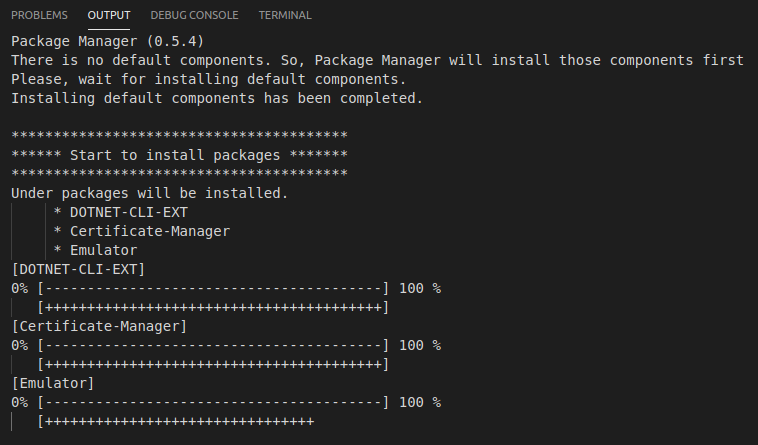Click the 'has been completed' output line

coord(217,98)
